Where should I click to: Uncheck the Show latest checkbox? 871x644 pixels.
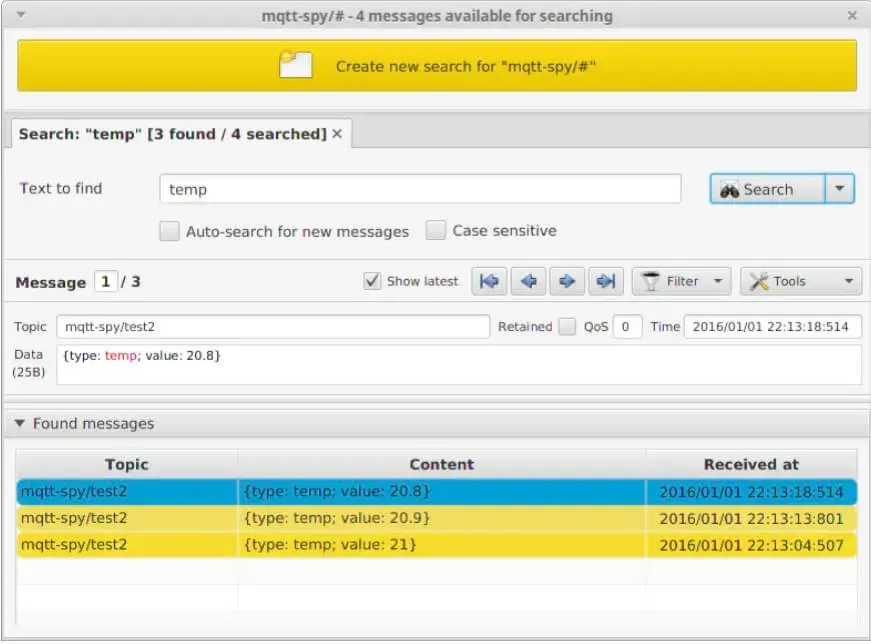[x=372, y=281]
